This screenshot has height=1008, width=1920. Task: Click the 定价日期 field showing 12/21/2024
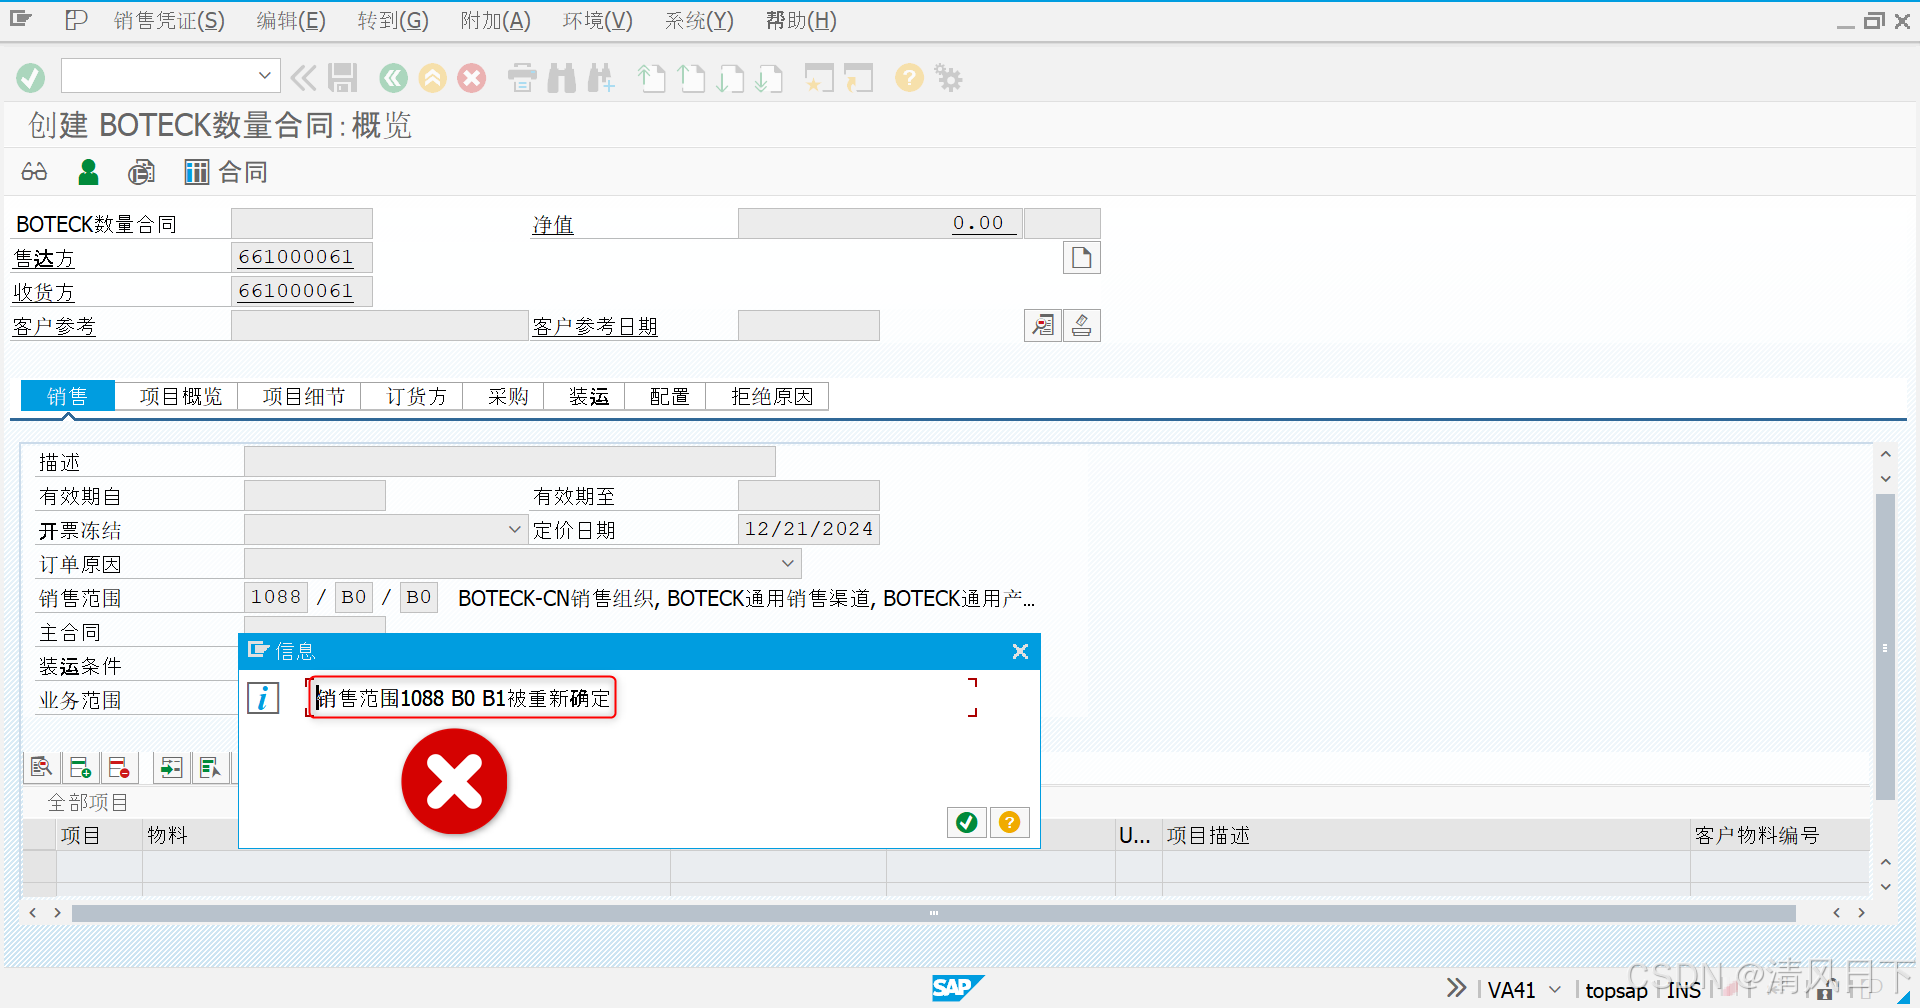(x=809, y=529)
